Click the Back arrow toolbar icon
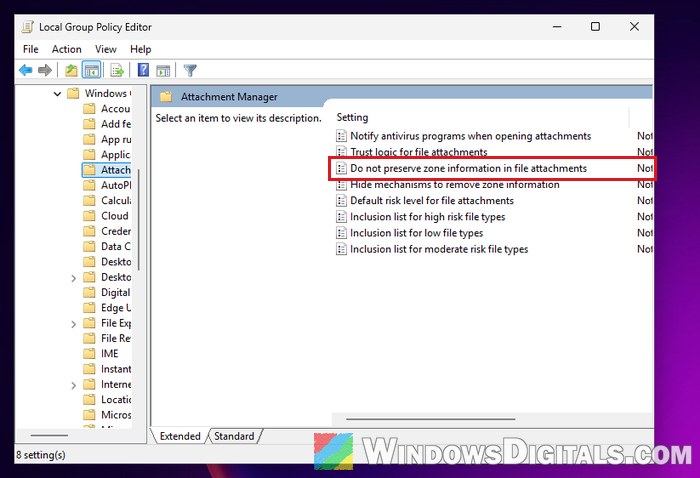Viewport: 700px width, 478px height. (26, 70)
